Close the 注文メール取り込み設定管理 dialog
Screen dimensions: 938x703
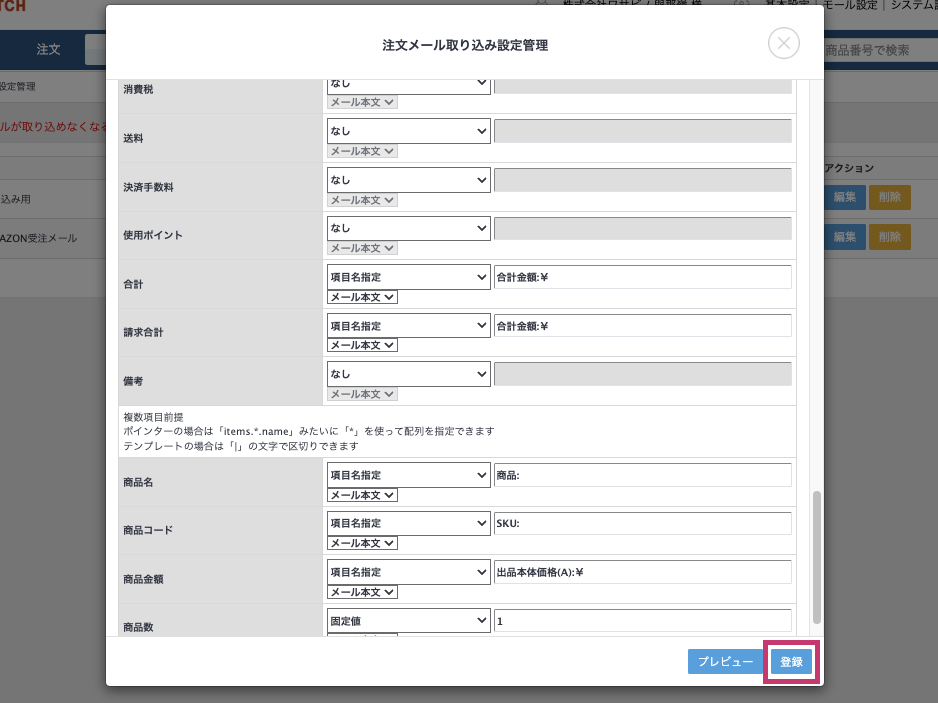pyautogui.click(x=784, y=43)
